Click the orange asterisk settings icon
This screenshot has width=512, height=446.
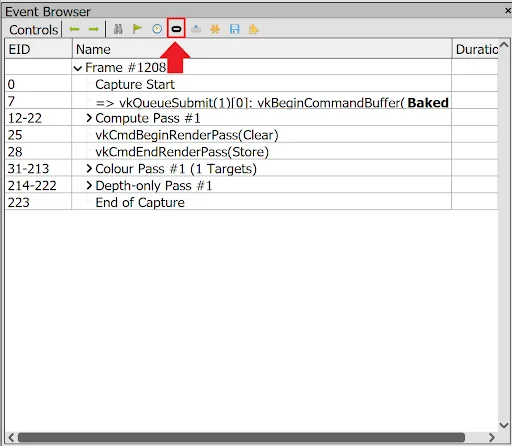point(215,29)
